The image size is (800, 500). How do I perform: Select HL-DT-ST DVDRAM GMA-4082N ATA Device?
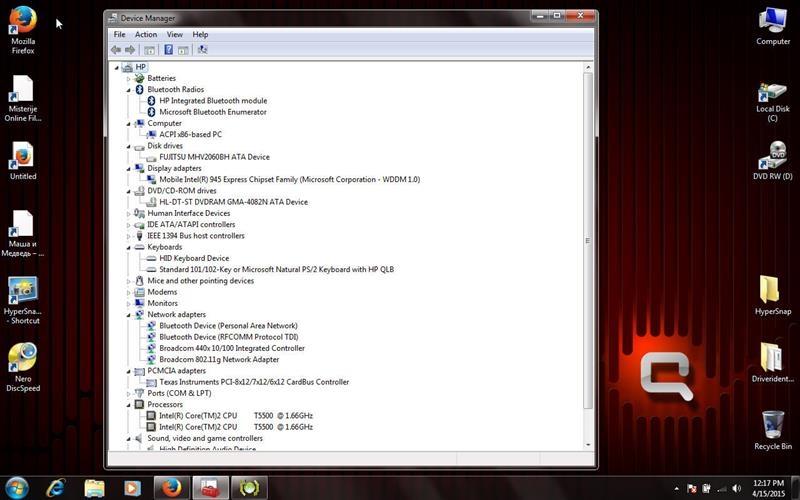[x=234, y=202]
